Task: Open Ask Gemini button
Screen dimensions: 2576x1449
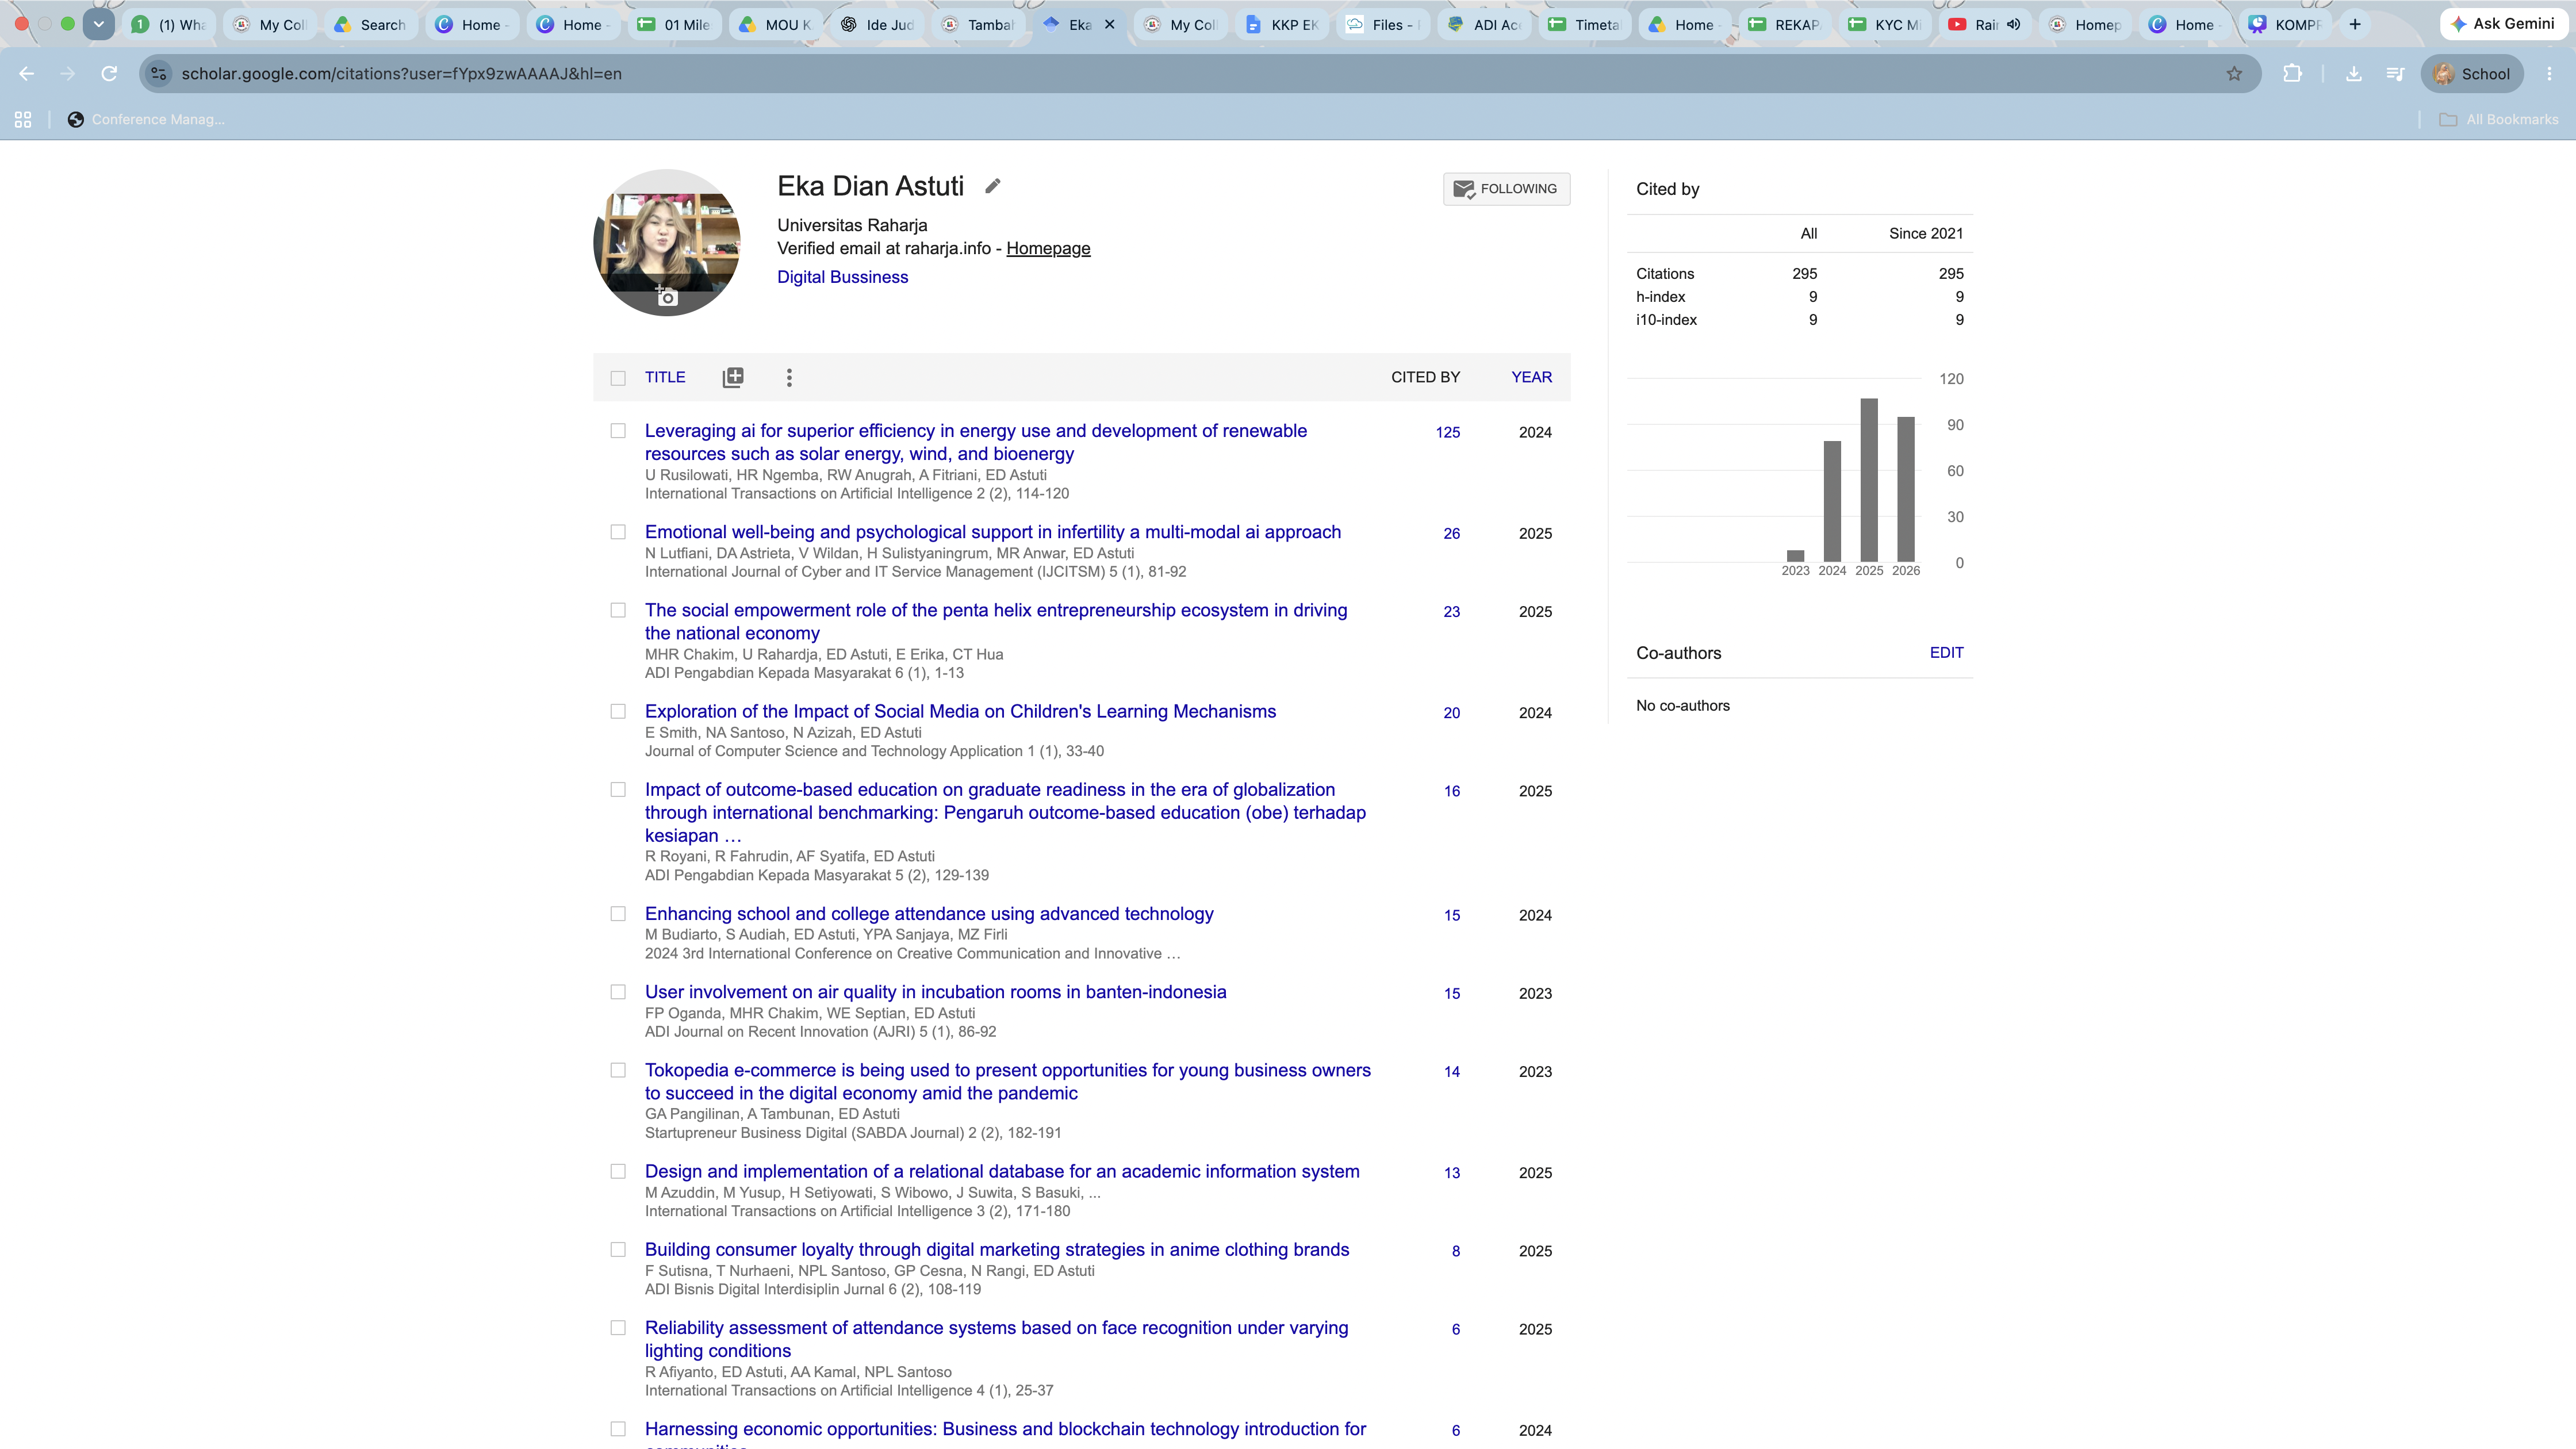Action: (x=2503, y=24)
